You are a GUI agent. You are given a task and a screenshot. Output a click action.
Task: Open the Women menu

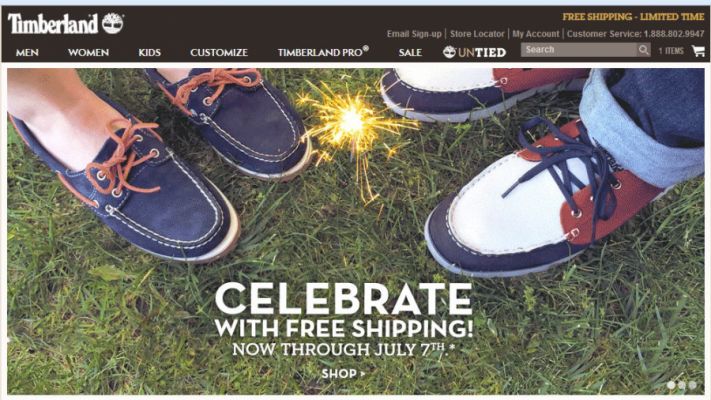point(88,53)
